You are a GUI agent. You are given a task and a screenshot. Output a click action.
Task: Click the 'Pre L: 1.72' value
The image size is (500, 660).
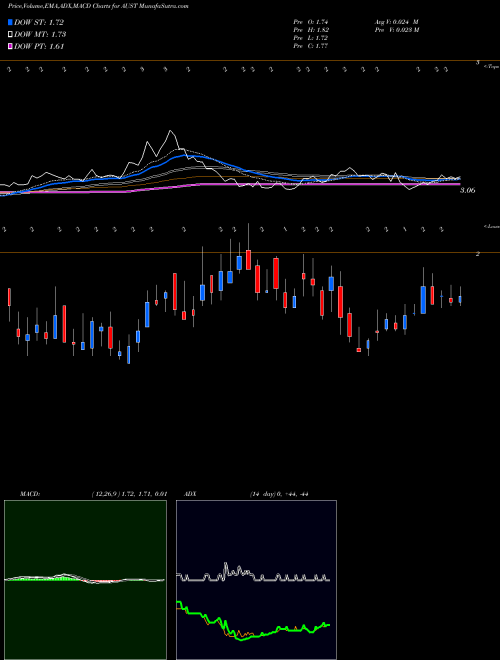click(311, 38)
